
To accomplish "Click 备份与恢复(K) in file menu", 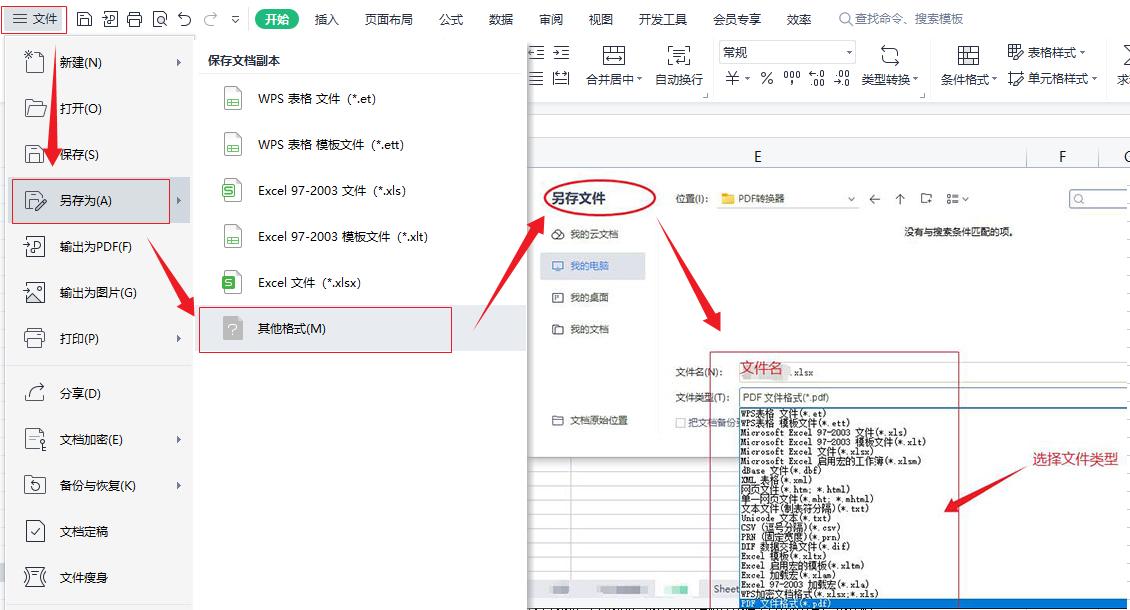I will pyautogui.click(x=99, y=486).
